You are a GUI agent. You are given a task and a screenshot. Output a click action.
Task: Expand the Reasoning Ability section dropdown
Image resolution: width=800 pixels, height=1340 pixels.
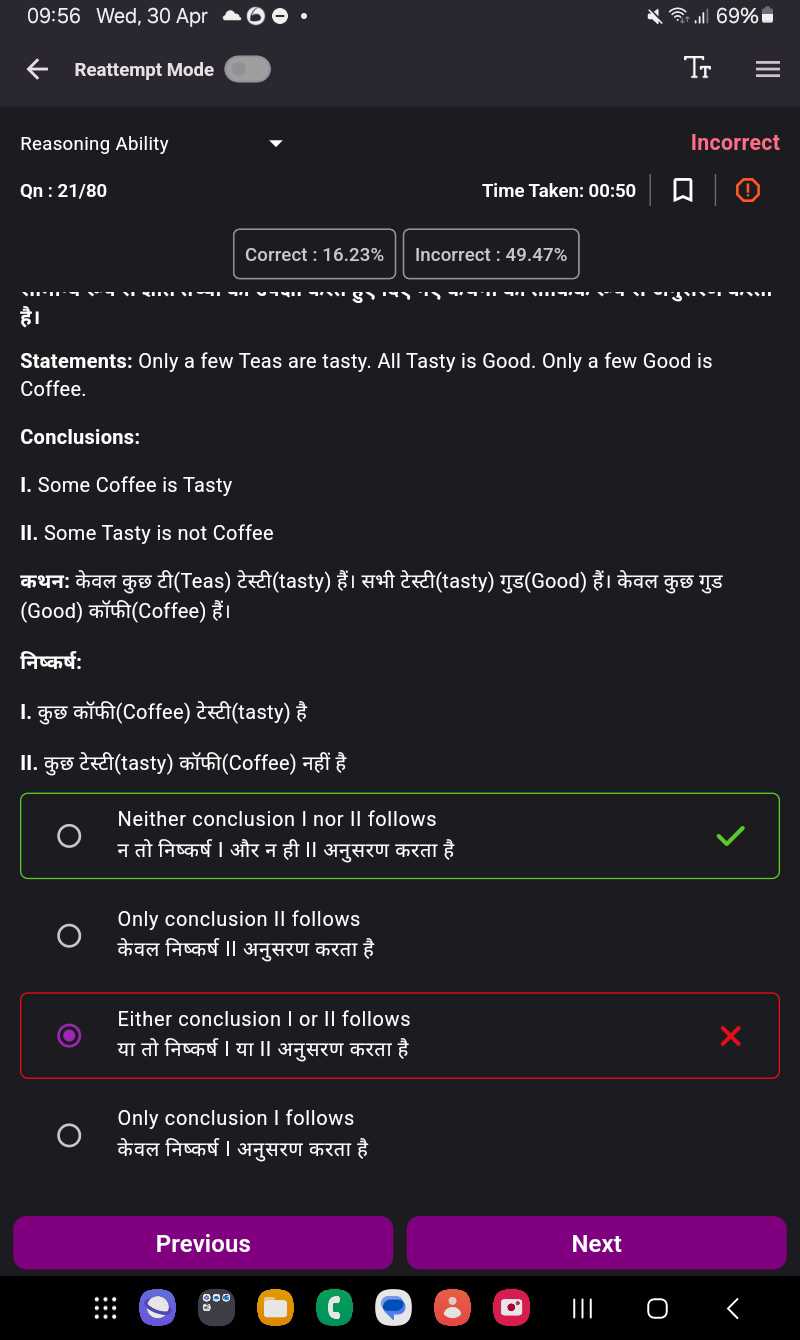pos(276,144)
